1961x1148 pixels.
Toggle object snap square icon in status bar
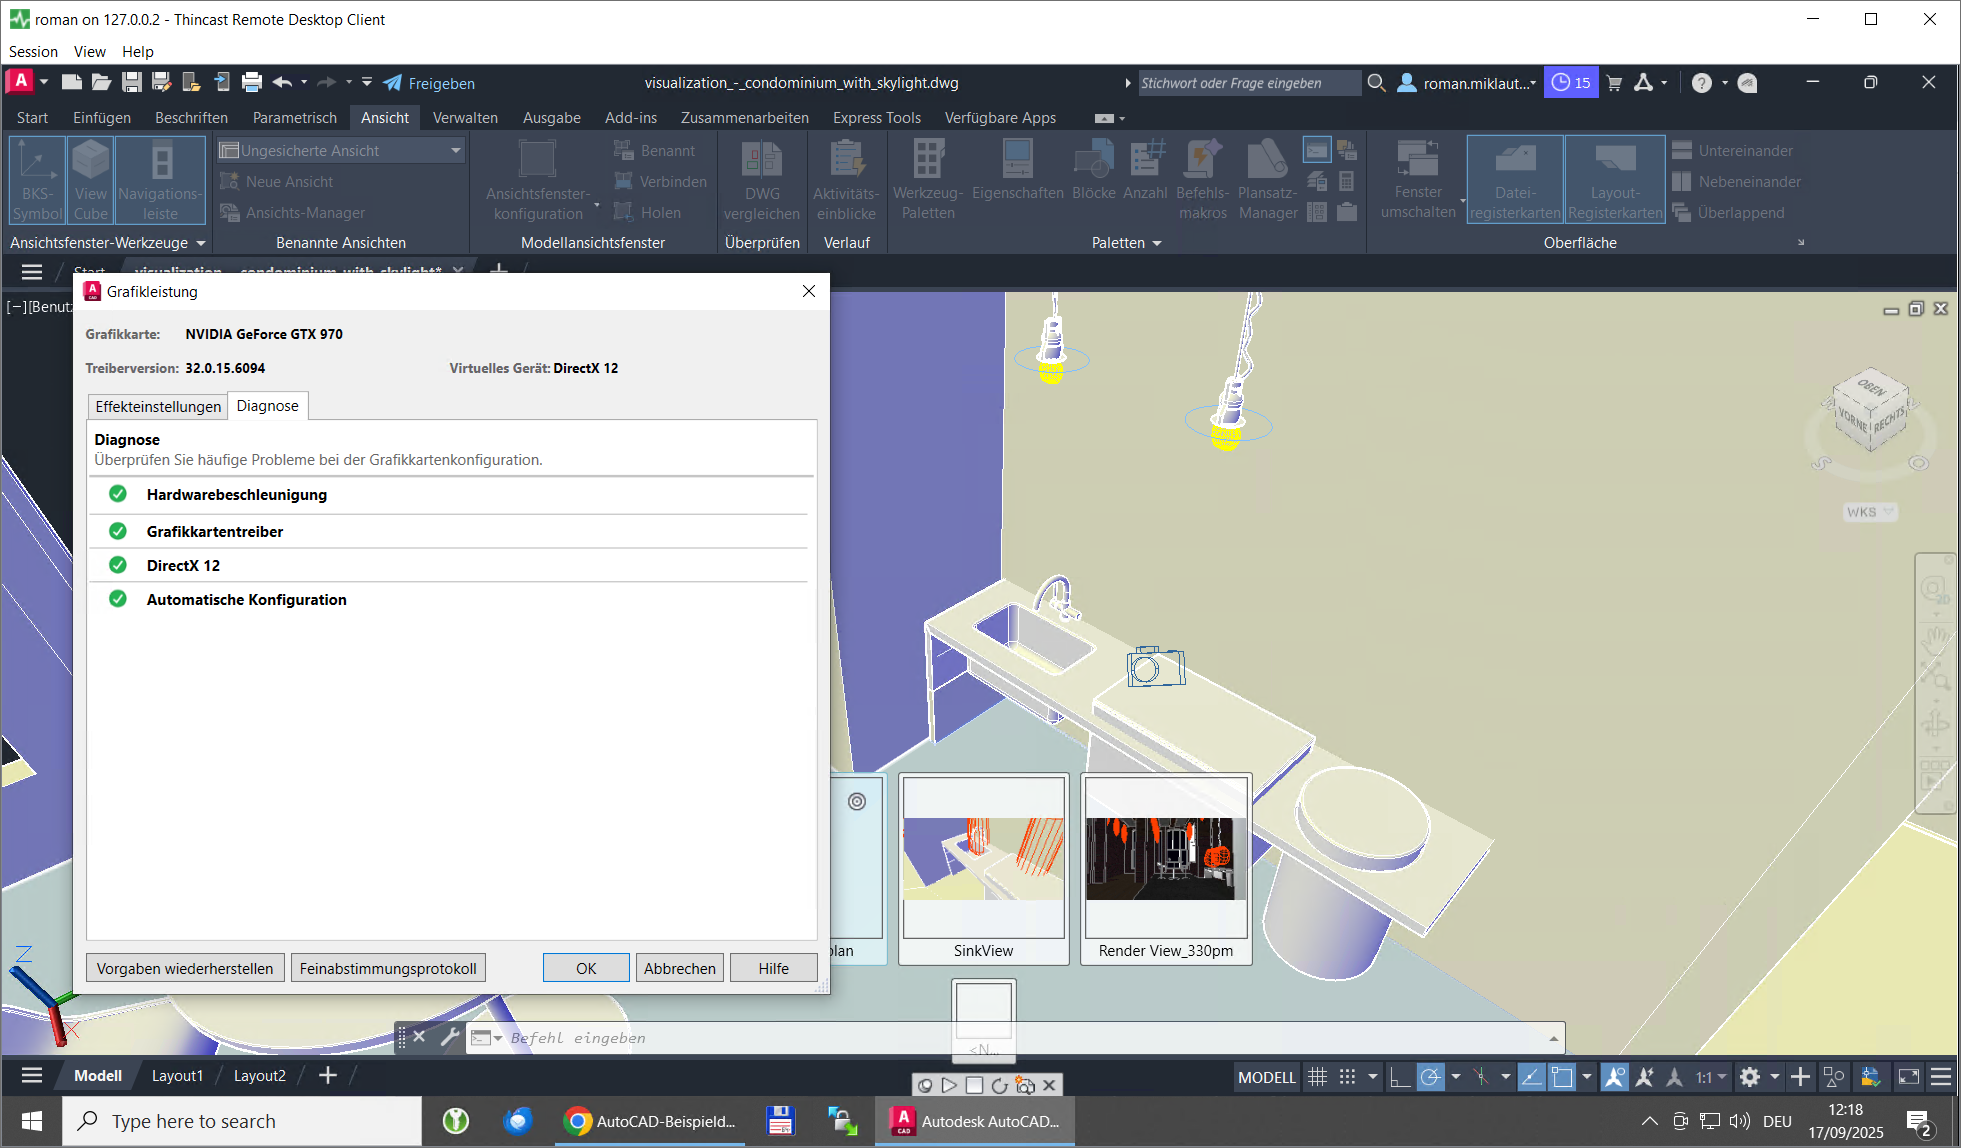[1561, 1077]
